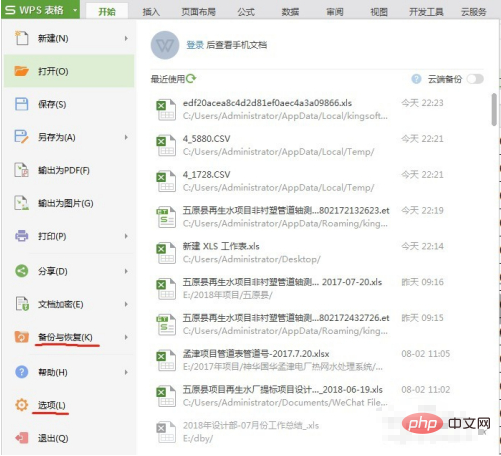
Task: Open recent file name 4_1728.CSV
Action: pos(206,175)
